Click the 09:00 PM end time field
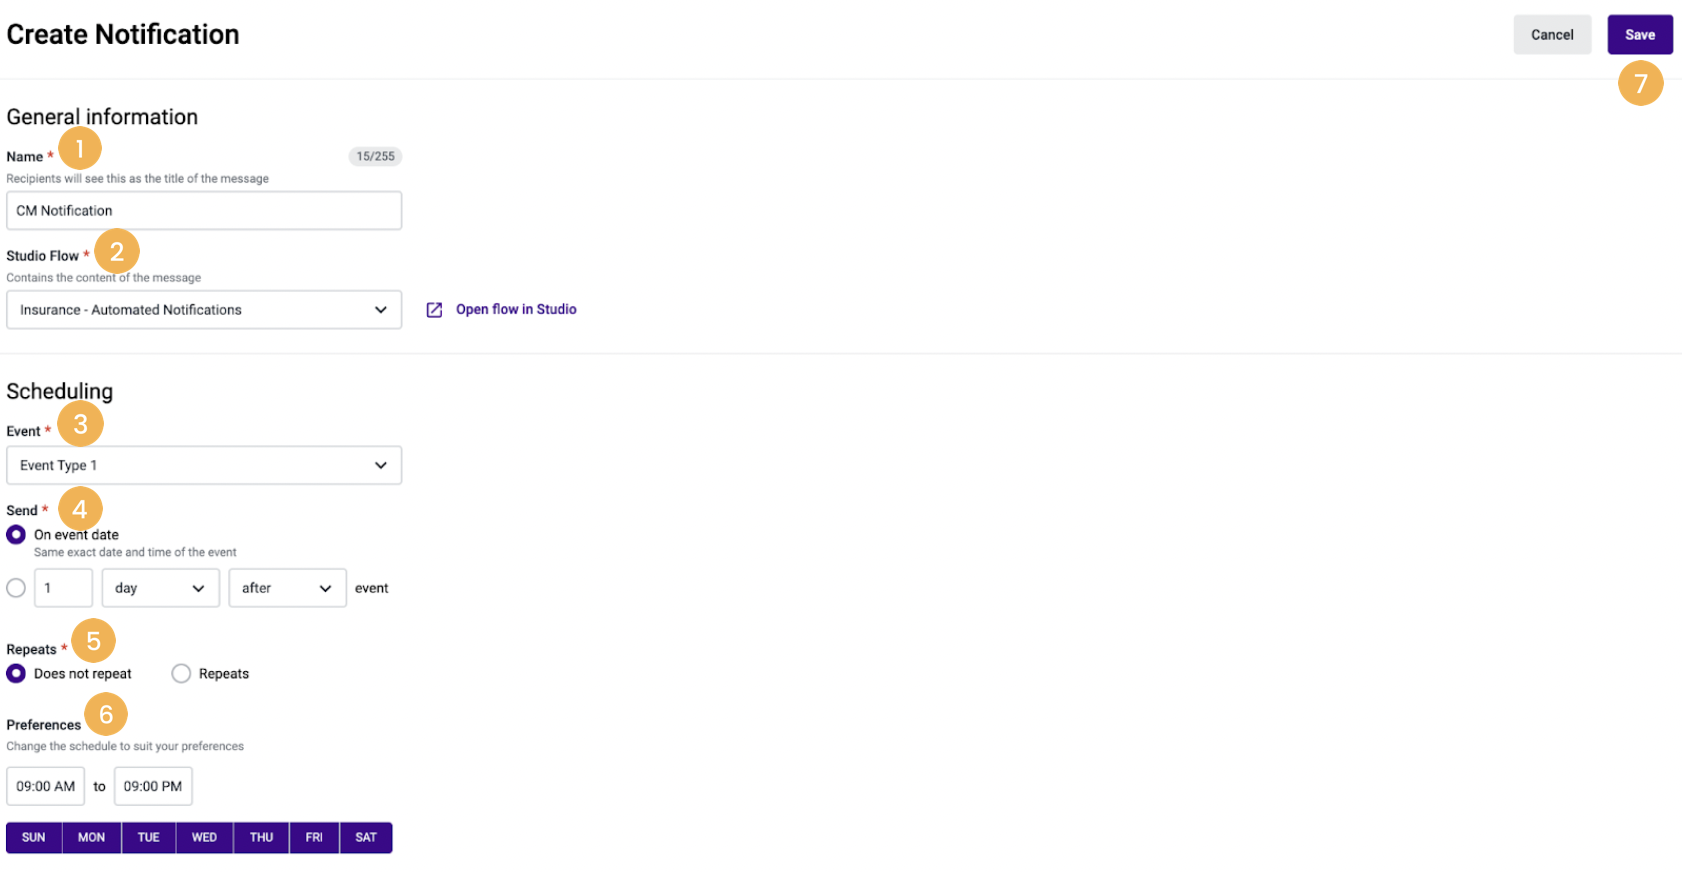This screenshot has height=872, width=1682. click(x=153, y=787)
